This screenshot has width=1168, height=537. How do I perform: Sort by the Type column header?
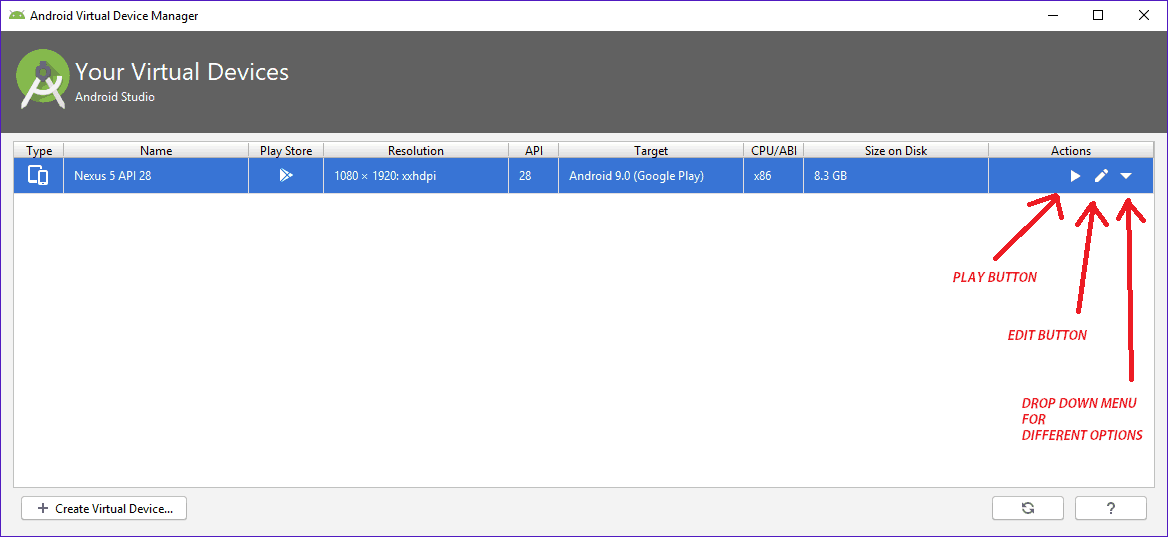(x=39, y=150)
